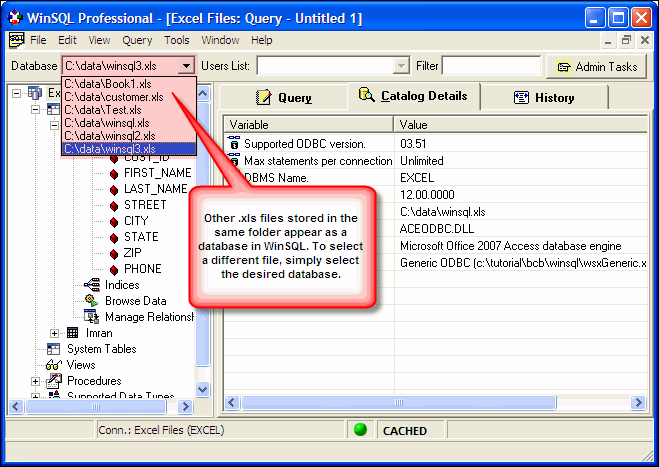Click the ZIP column icon
This screenshot has width=659, height=467.
pos(113,253)
